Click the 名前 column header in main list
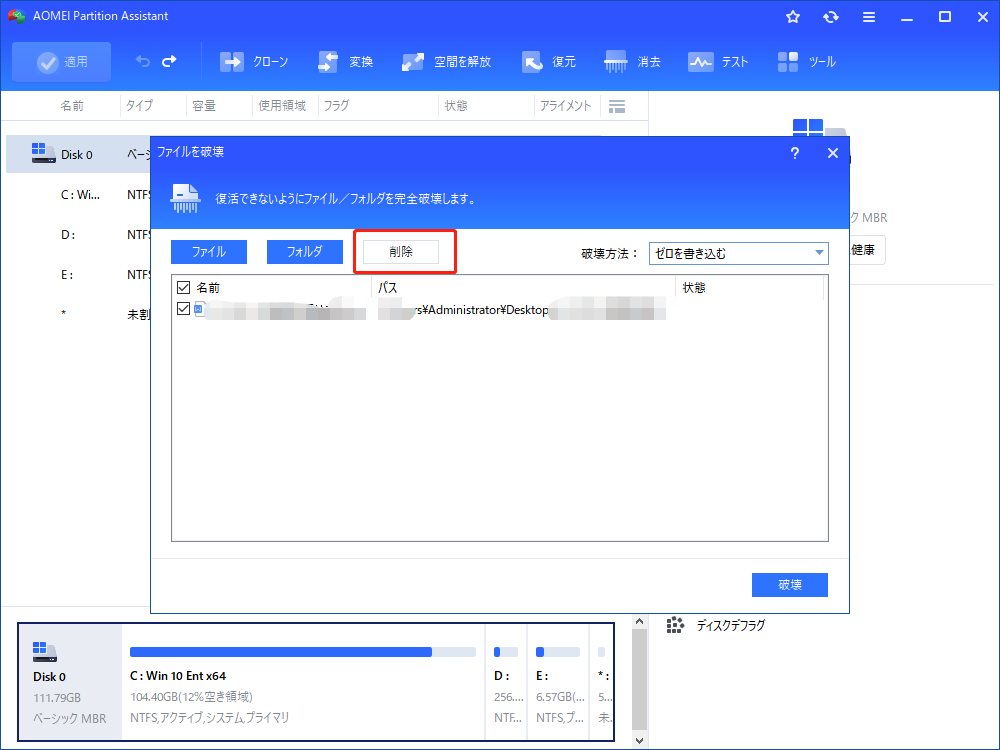 (72, 106)
